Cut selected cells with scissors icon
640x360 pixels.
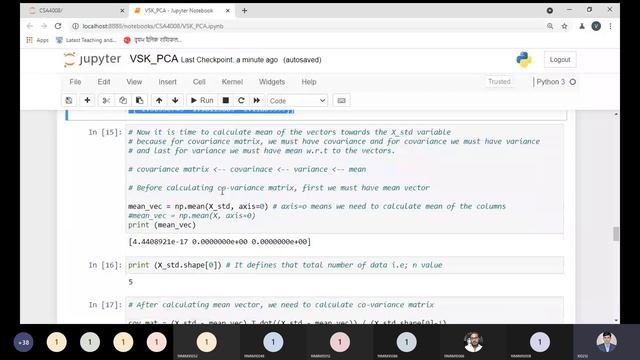[106, 100]
